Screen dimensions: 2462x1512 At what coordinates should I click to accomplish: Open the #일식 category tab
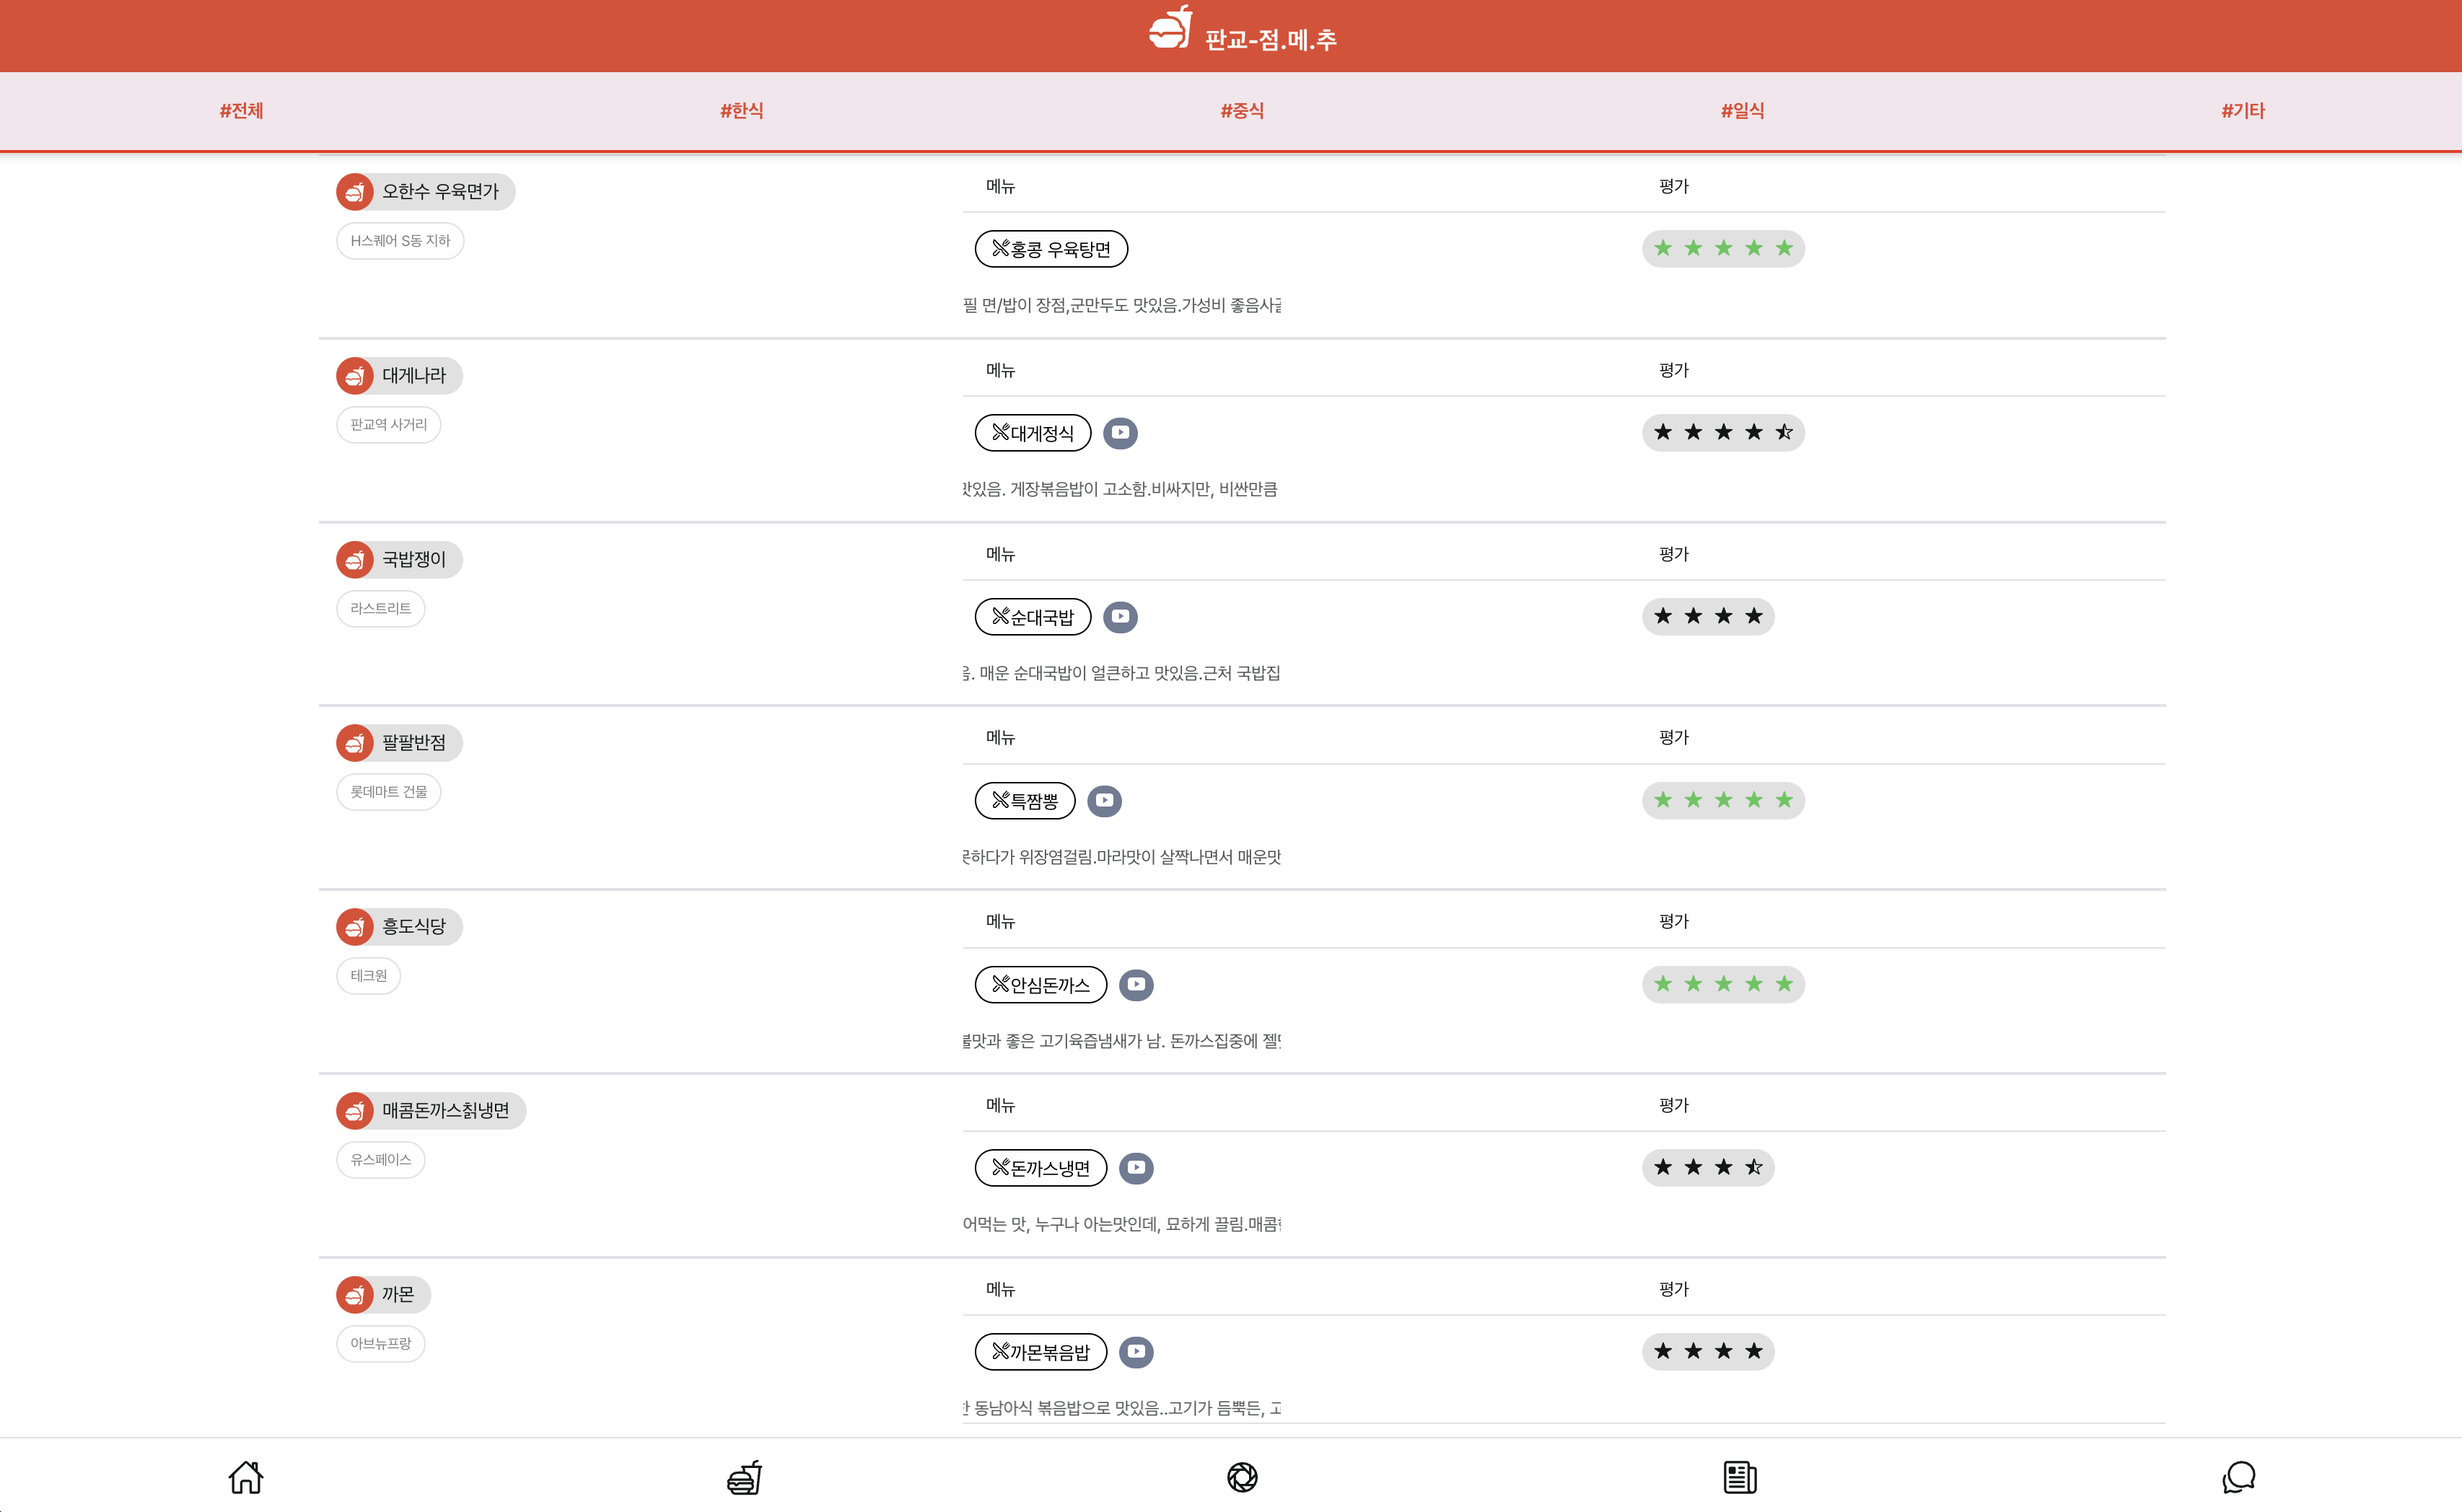point(1742,111)
